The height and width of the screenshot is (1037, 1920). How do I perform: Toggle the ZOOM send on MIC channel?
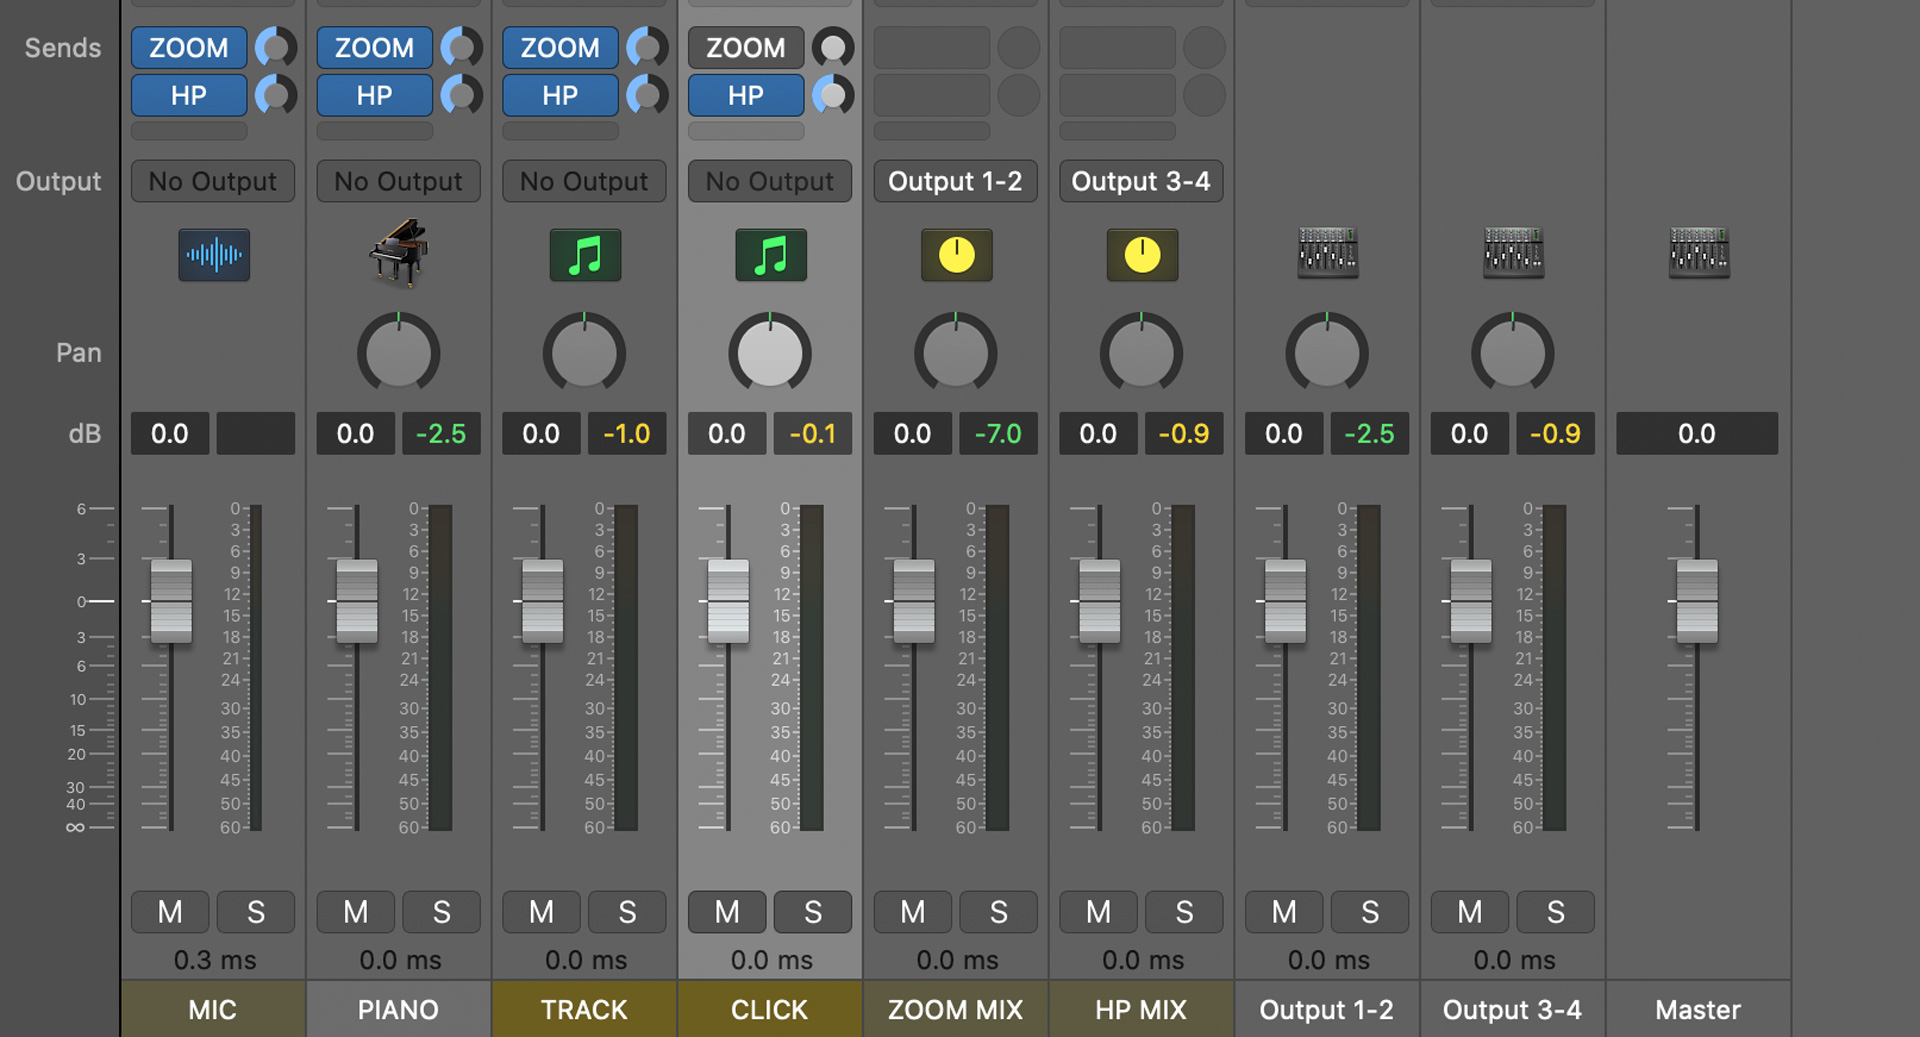tap(189, 47)
